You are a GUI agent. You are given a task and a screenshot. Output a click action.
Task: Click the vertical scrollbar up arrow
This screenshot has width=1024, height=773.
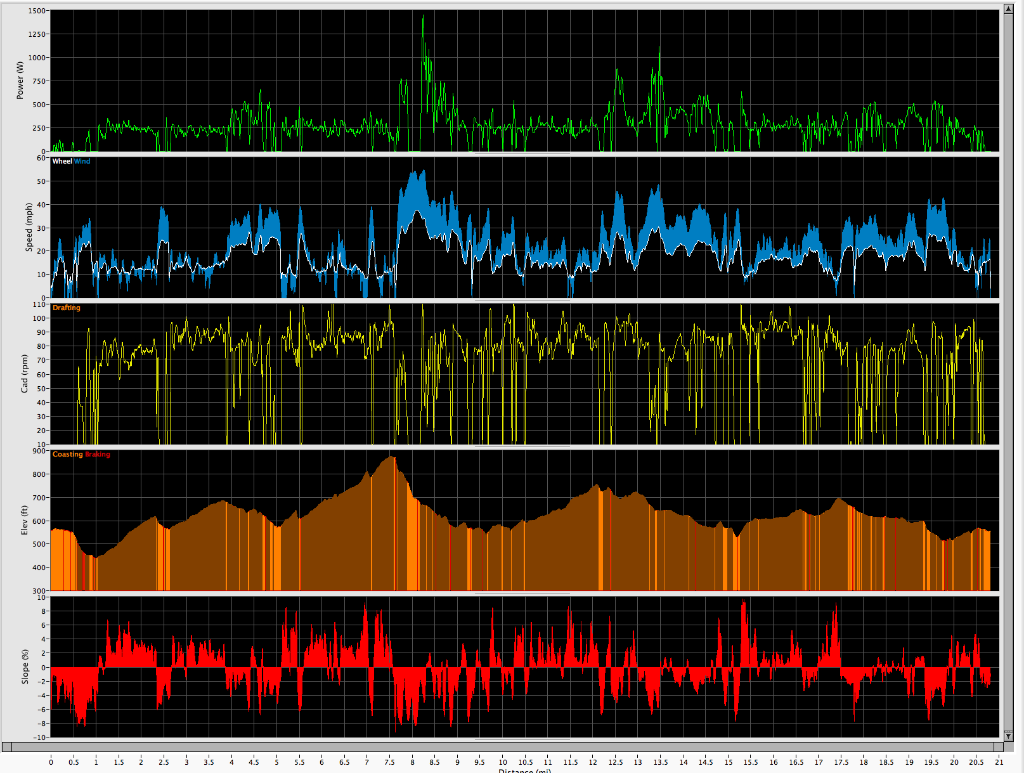pyautogui.click(x=1009, y=11)
